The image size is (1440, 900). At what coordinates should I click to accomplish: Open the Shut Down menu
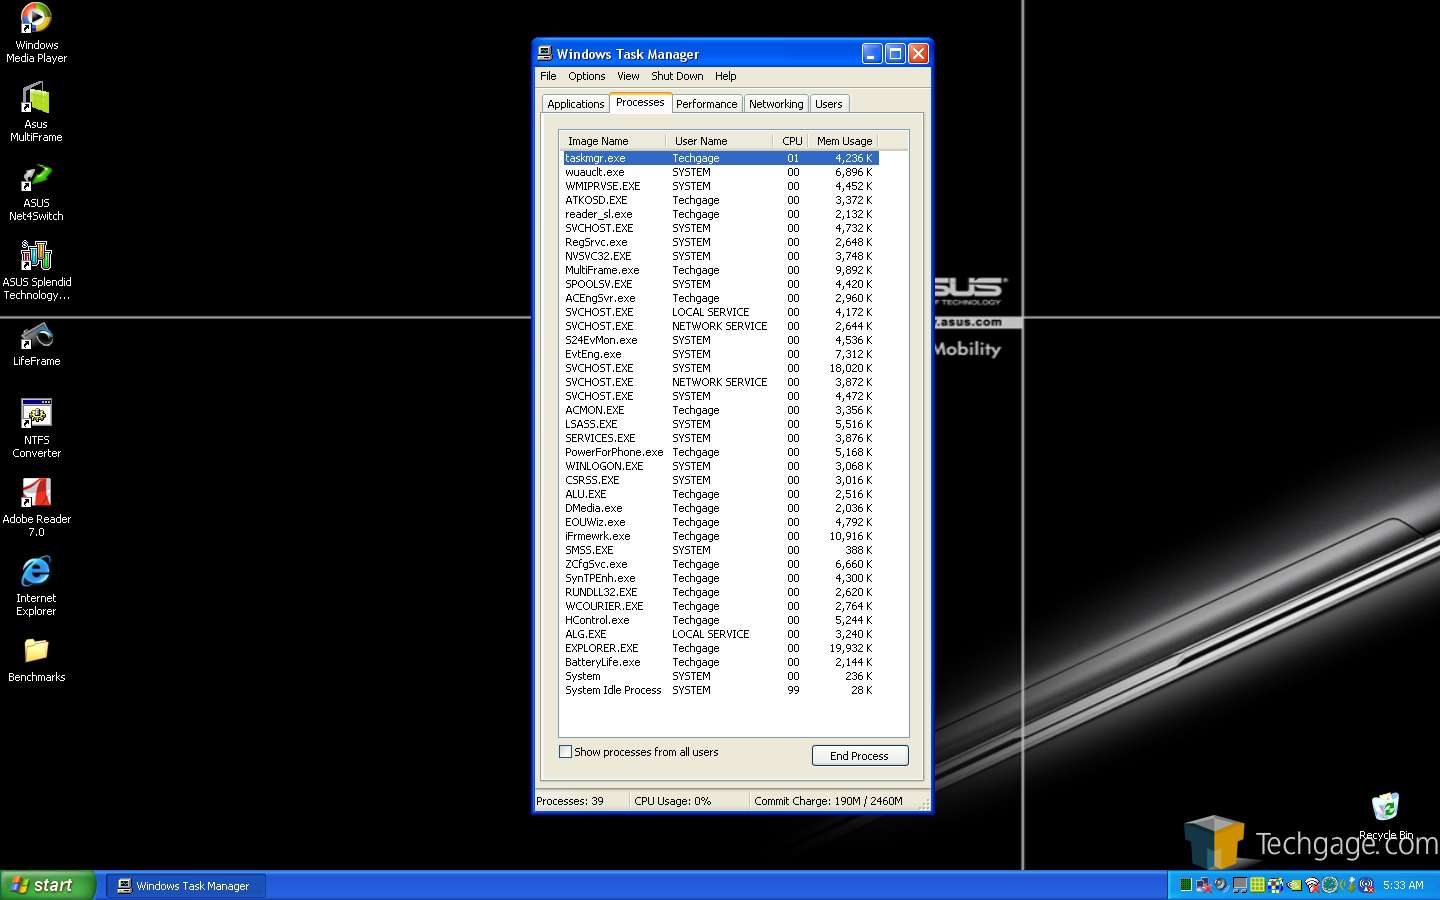[x=677, y=76]
